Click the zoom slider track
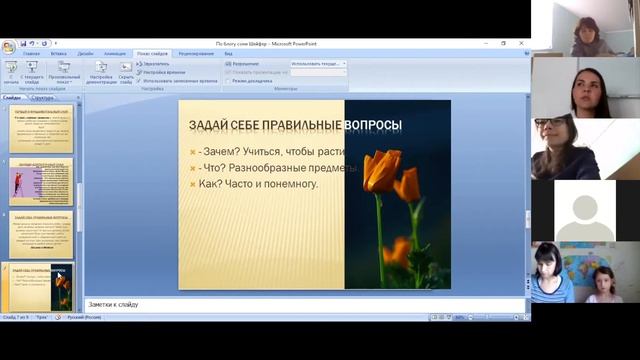This screenshot has width=640, height=360. click(493, 317)
